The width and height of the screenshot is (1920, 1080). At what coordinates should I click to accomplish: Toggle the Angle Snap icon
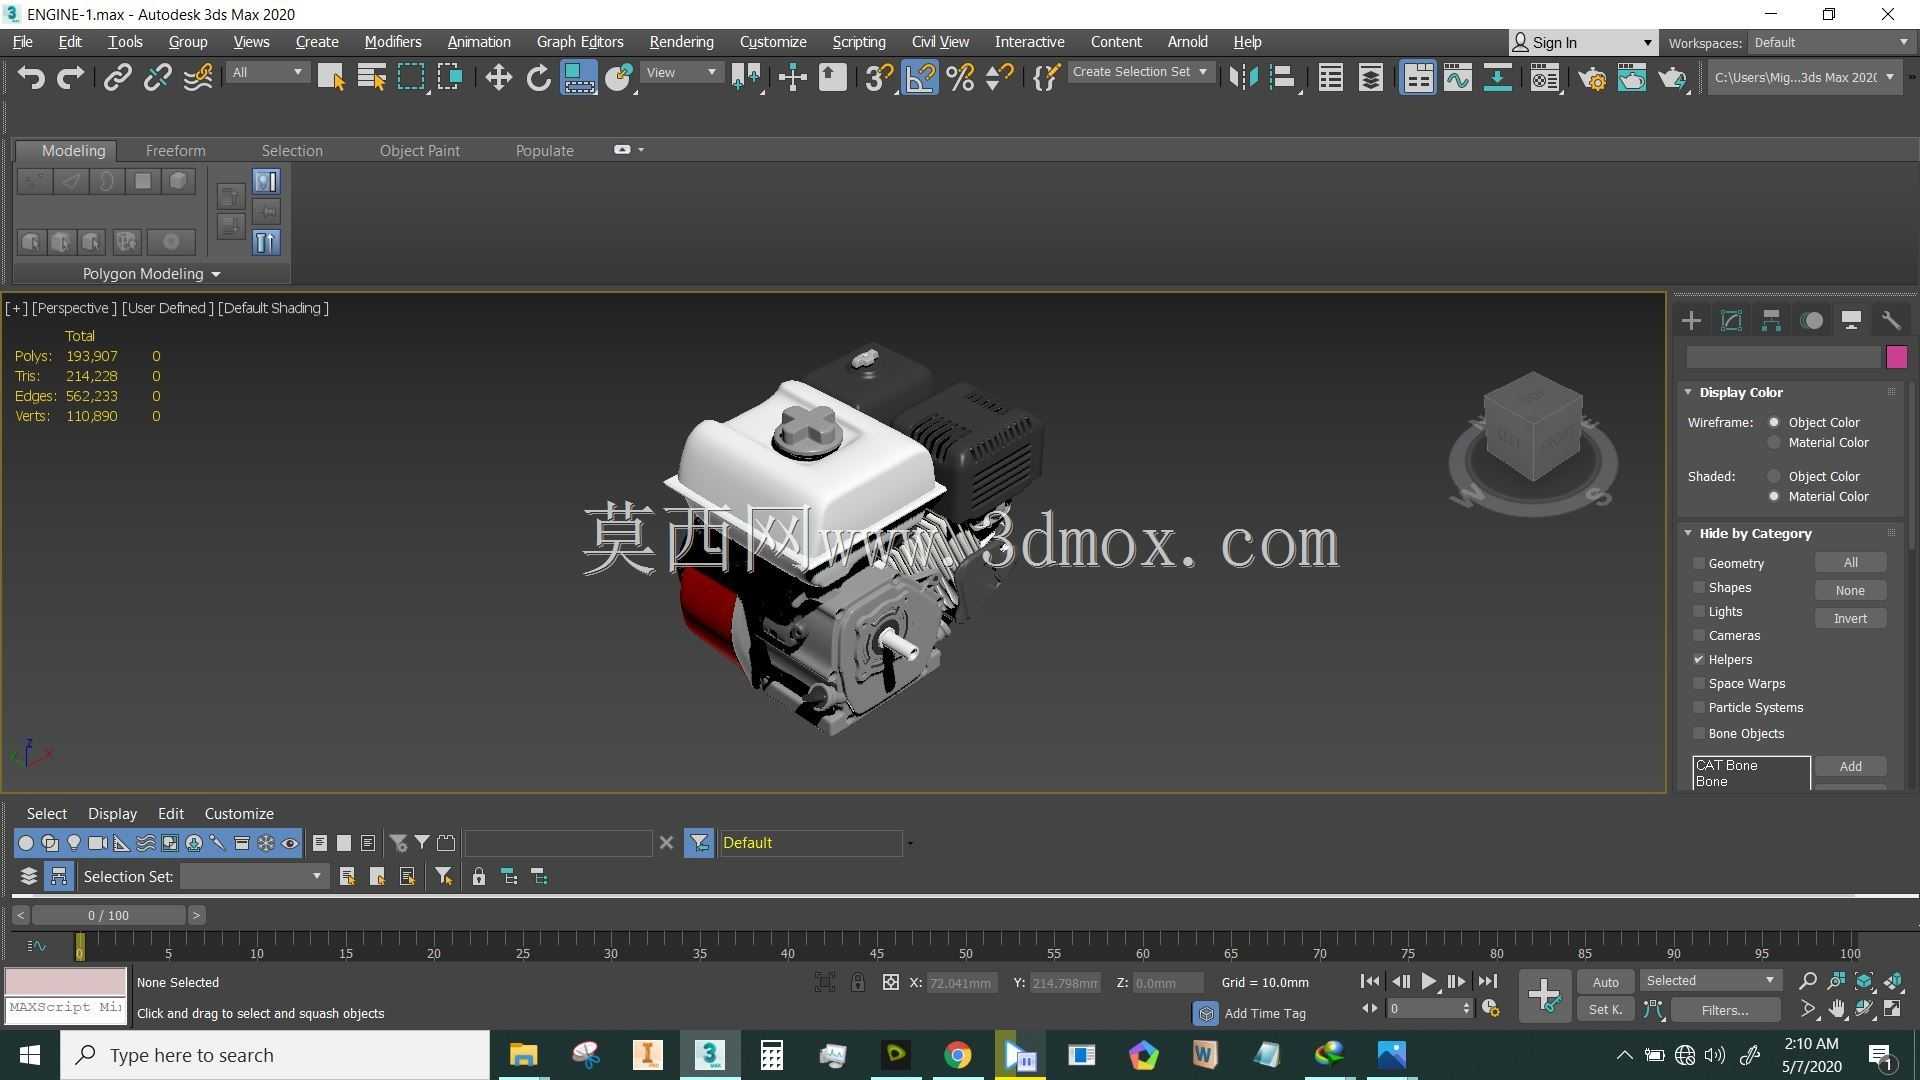[920, 77]
